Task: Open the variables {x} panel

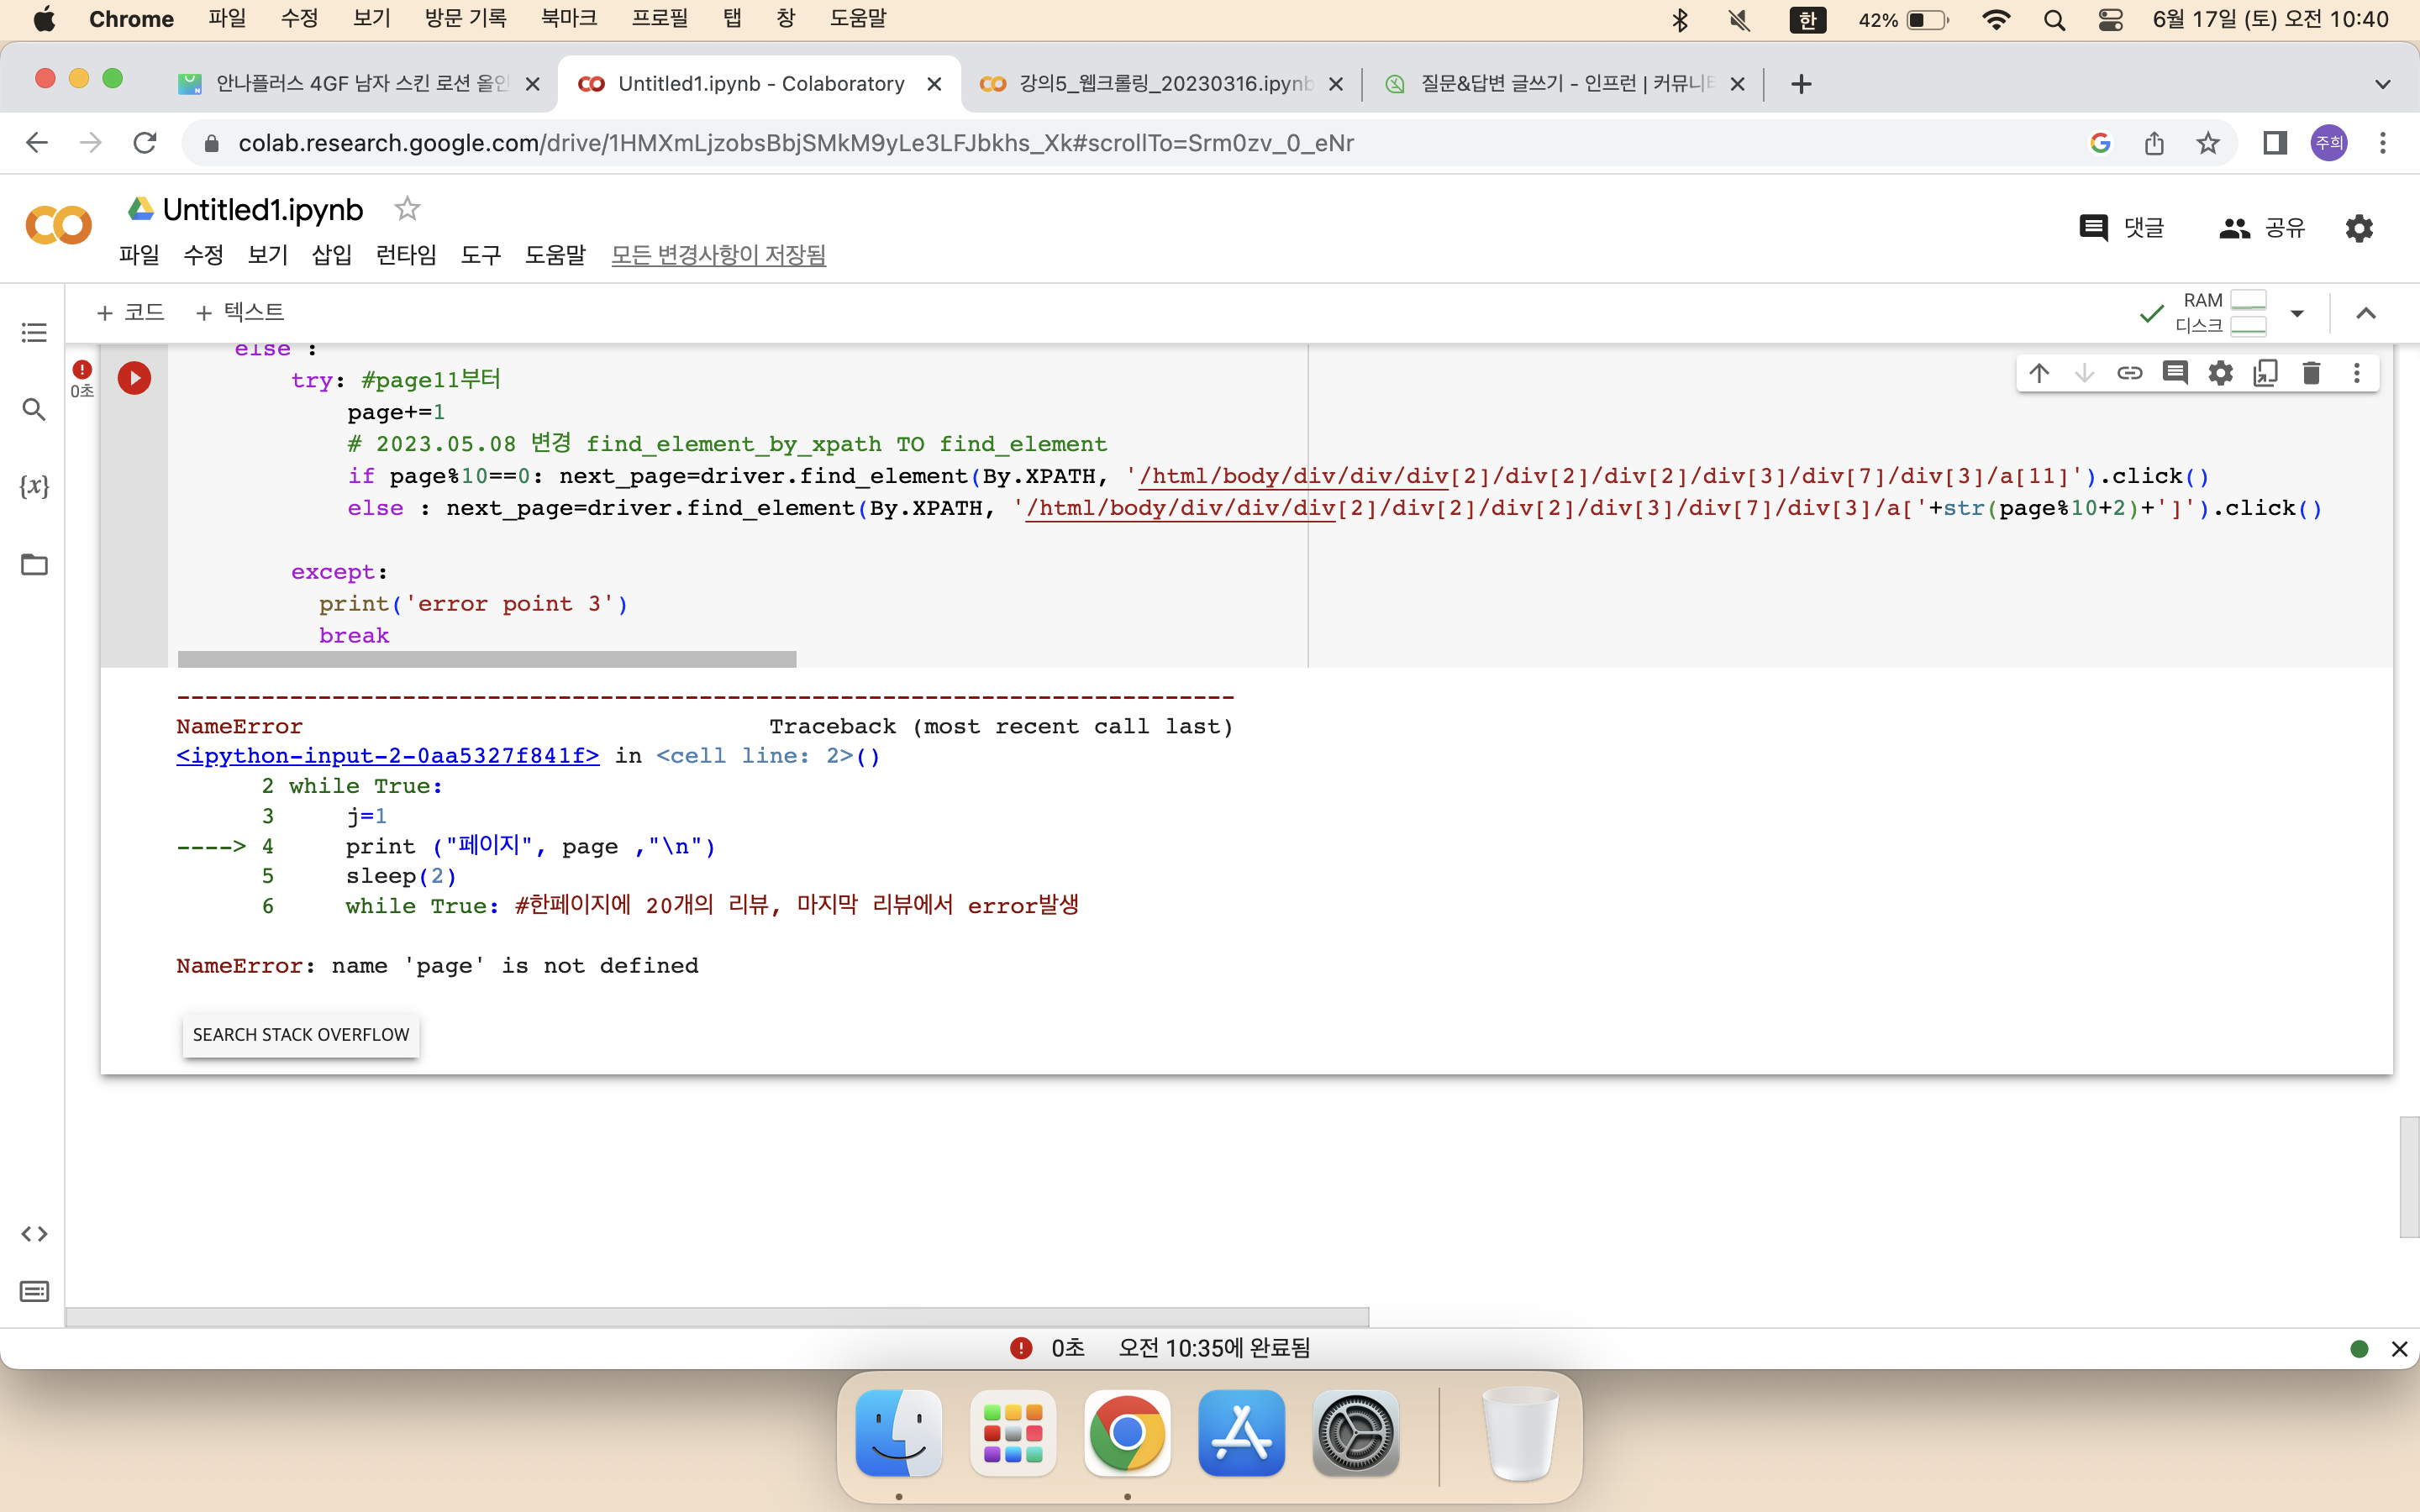Action: tap(34, 486)
